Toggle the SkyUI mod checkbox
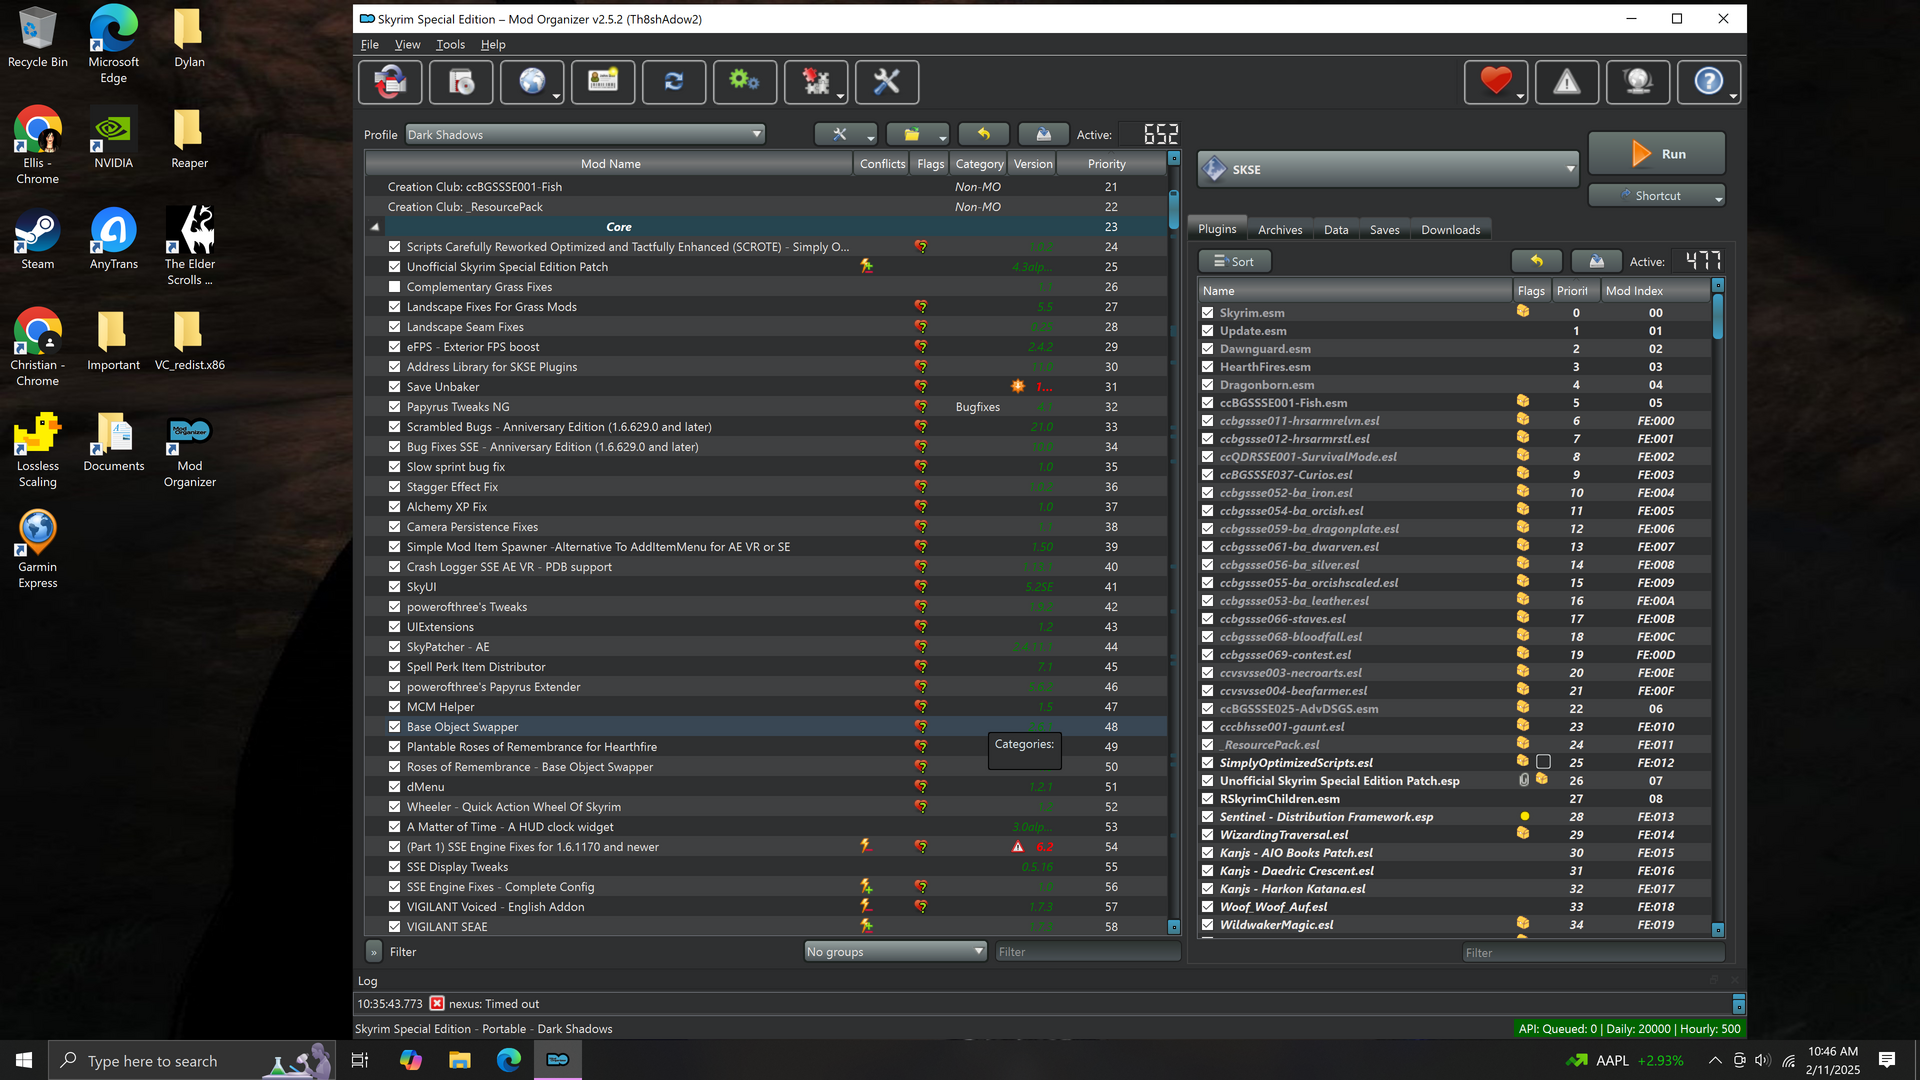The width and height of the screenshot is (1920, 1080). (x=394, y=587)
